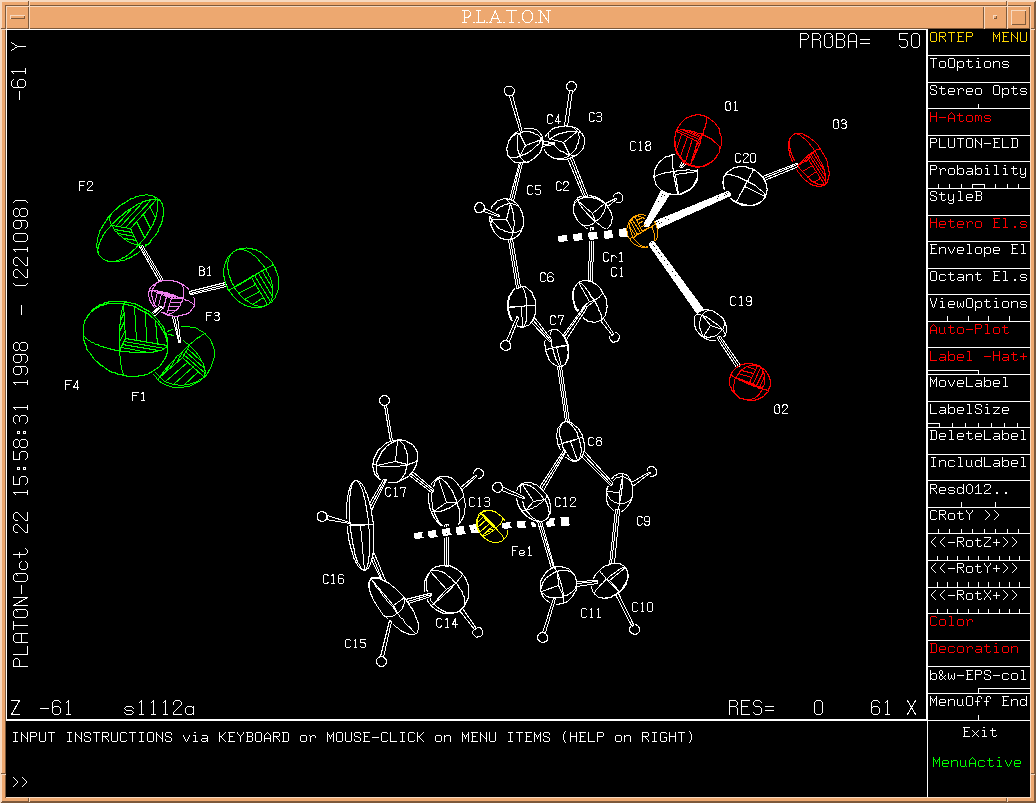
Task: Choose the Envelope El ellipsoid style
Action: point(977,250)
